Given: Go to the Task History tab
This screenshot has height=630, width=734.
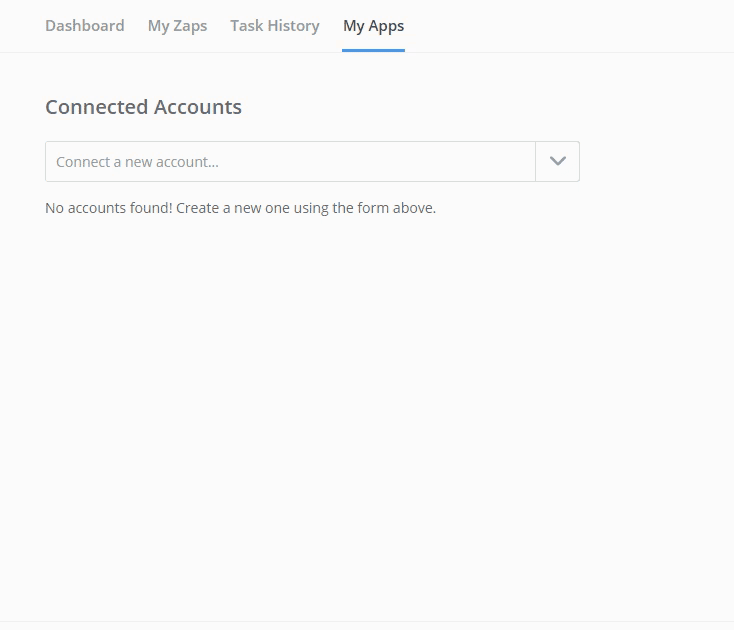Looking at the screenshot, I should [x=275, y=26].
